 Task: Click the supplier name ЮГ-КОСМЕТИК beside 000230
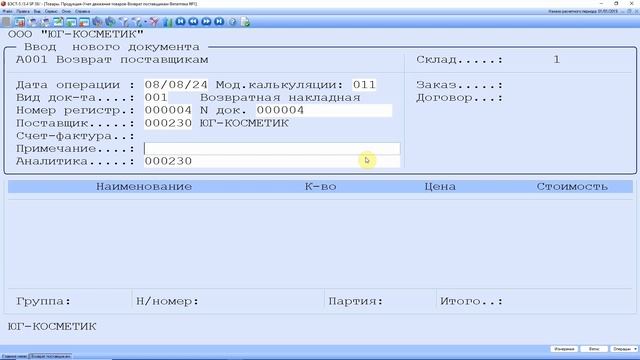tap(244, 123)
